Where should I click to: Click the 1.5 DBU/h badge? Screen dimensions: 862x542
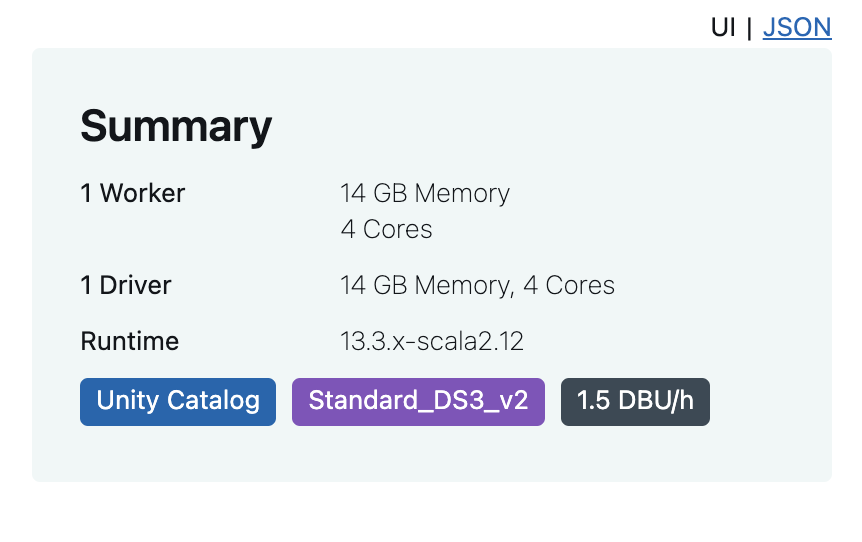tap(635, 402)
